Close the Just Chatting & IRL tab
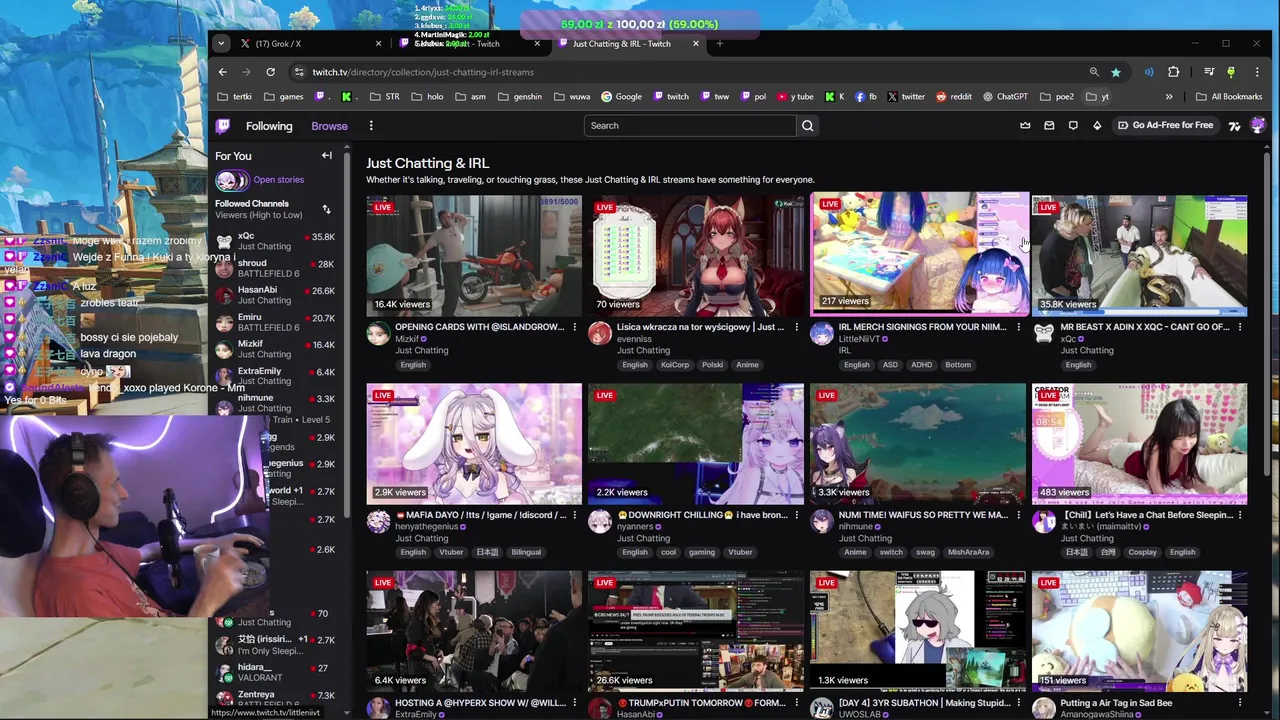This screenshot has height=720, width=1280. [696, 44]
